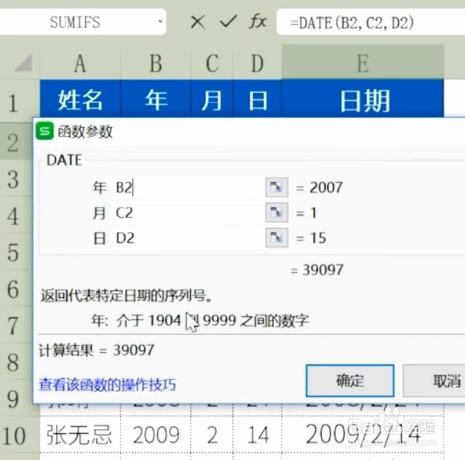Click the = 2007 evaluated year value

(x=319, y=187)
